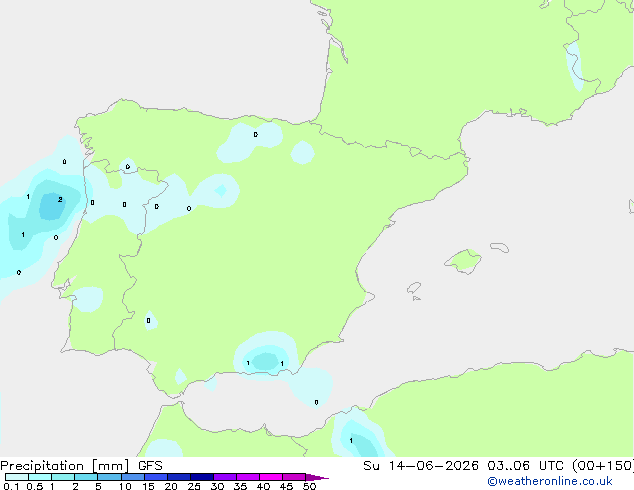
Task: Click the Ibiza island outline
Action: (414, 288)
